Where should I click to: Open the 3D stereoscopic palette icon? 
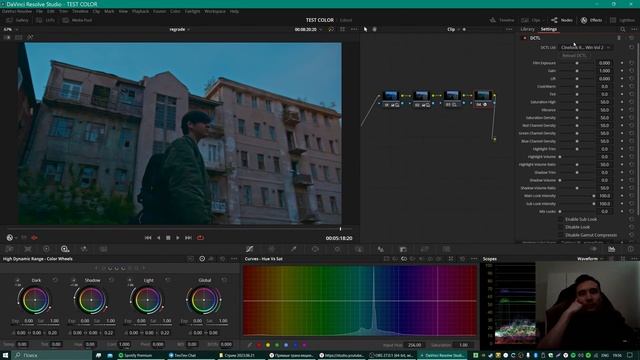(x=446, y=249)
